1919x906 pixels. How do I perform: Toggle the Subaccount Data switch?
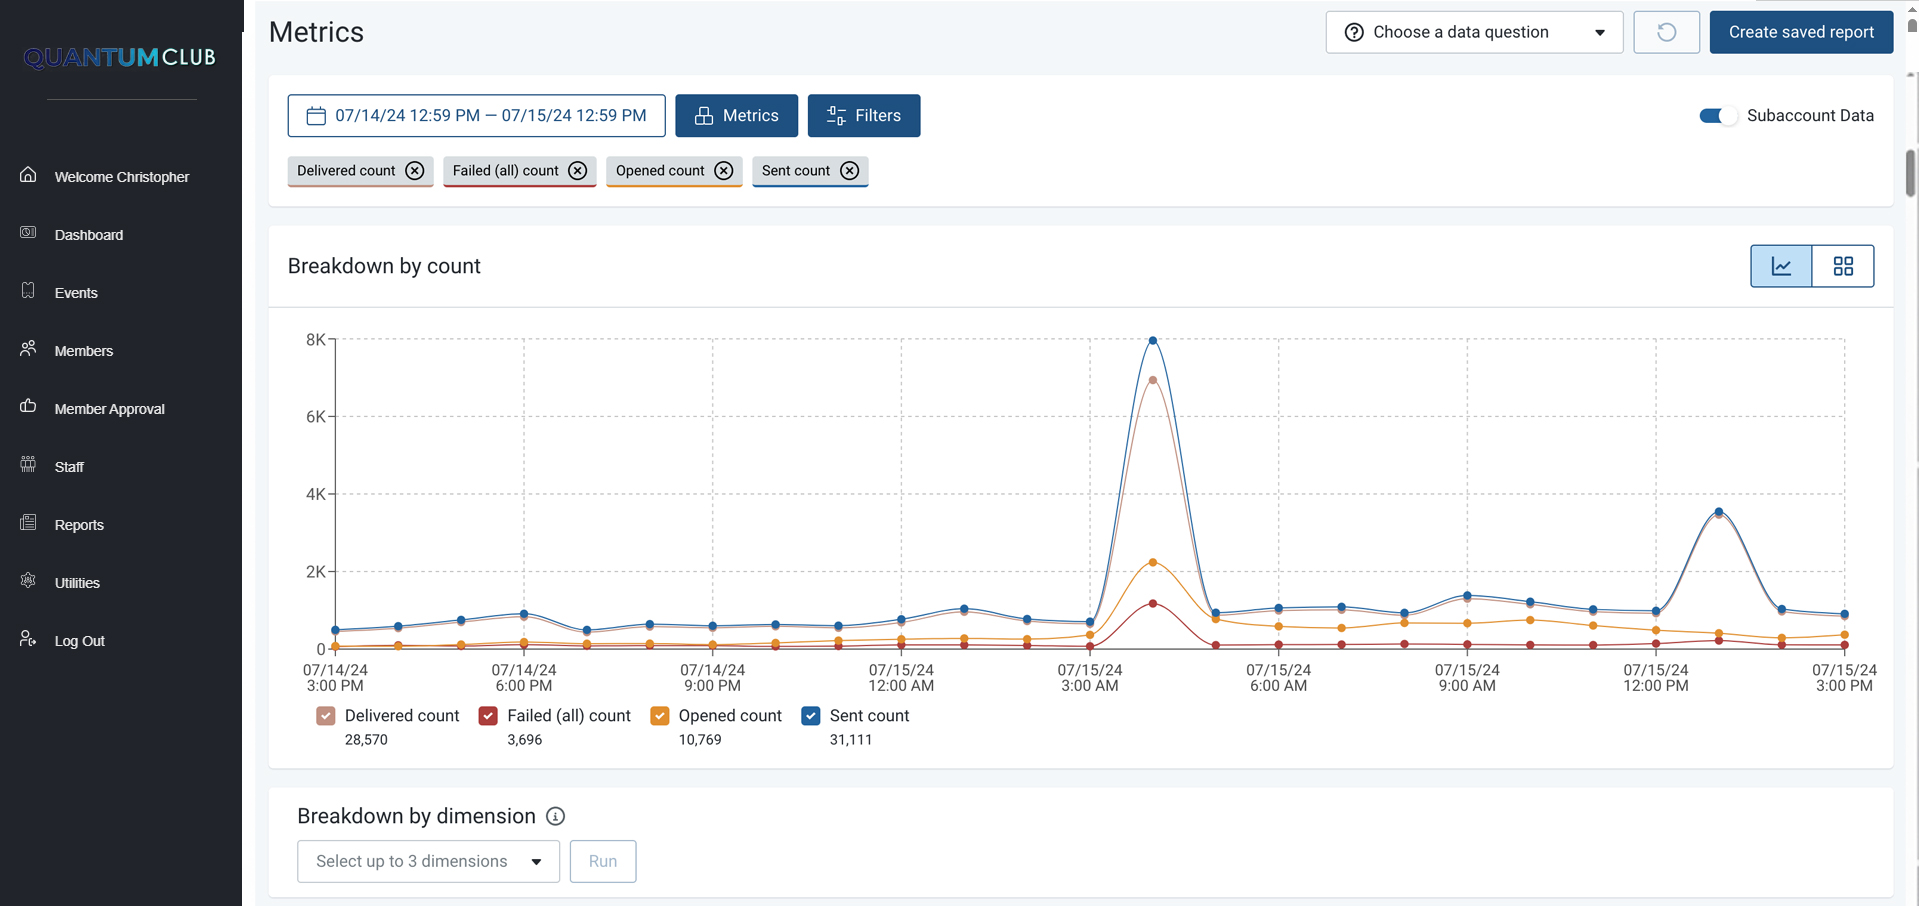(1718, 116)
